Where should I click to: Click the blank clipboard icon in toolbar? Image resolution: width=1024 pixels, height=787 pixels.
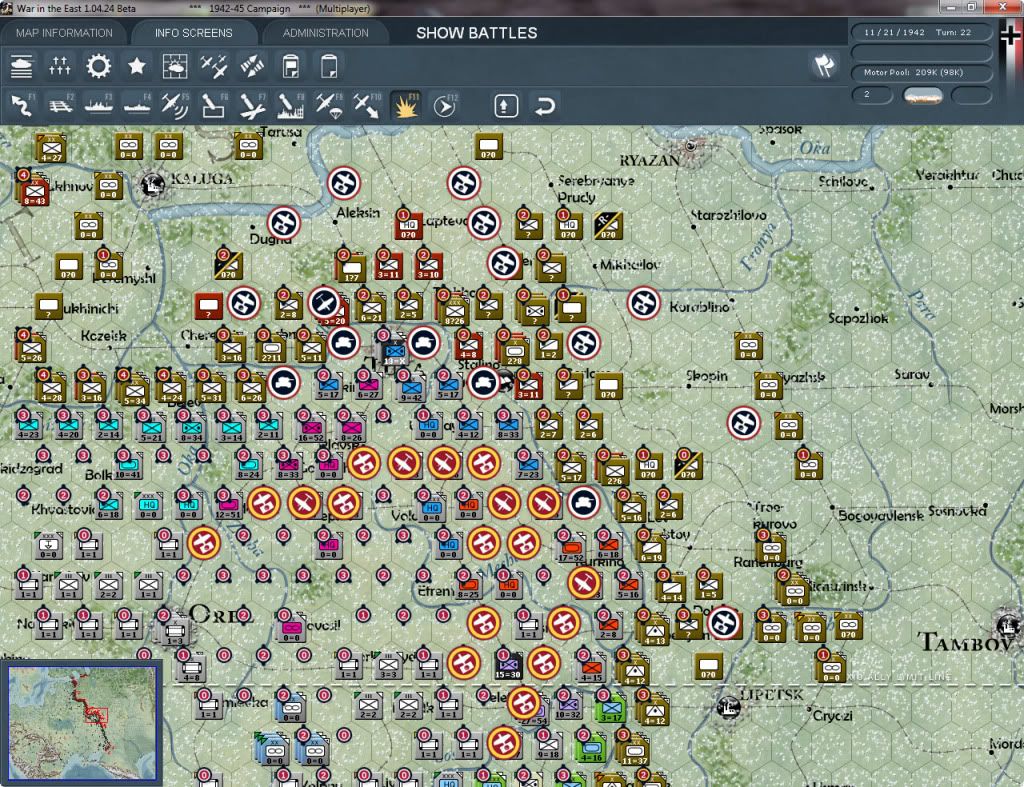(x=329, y=66)
